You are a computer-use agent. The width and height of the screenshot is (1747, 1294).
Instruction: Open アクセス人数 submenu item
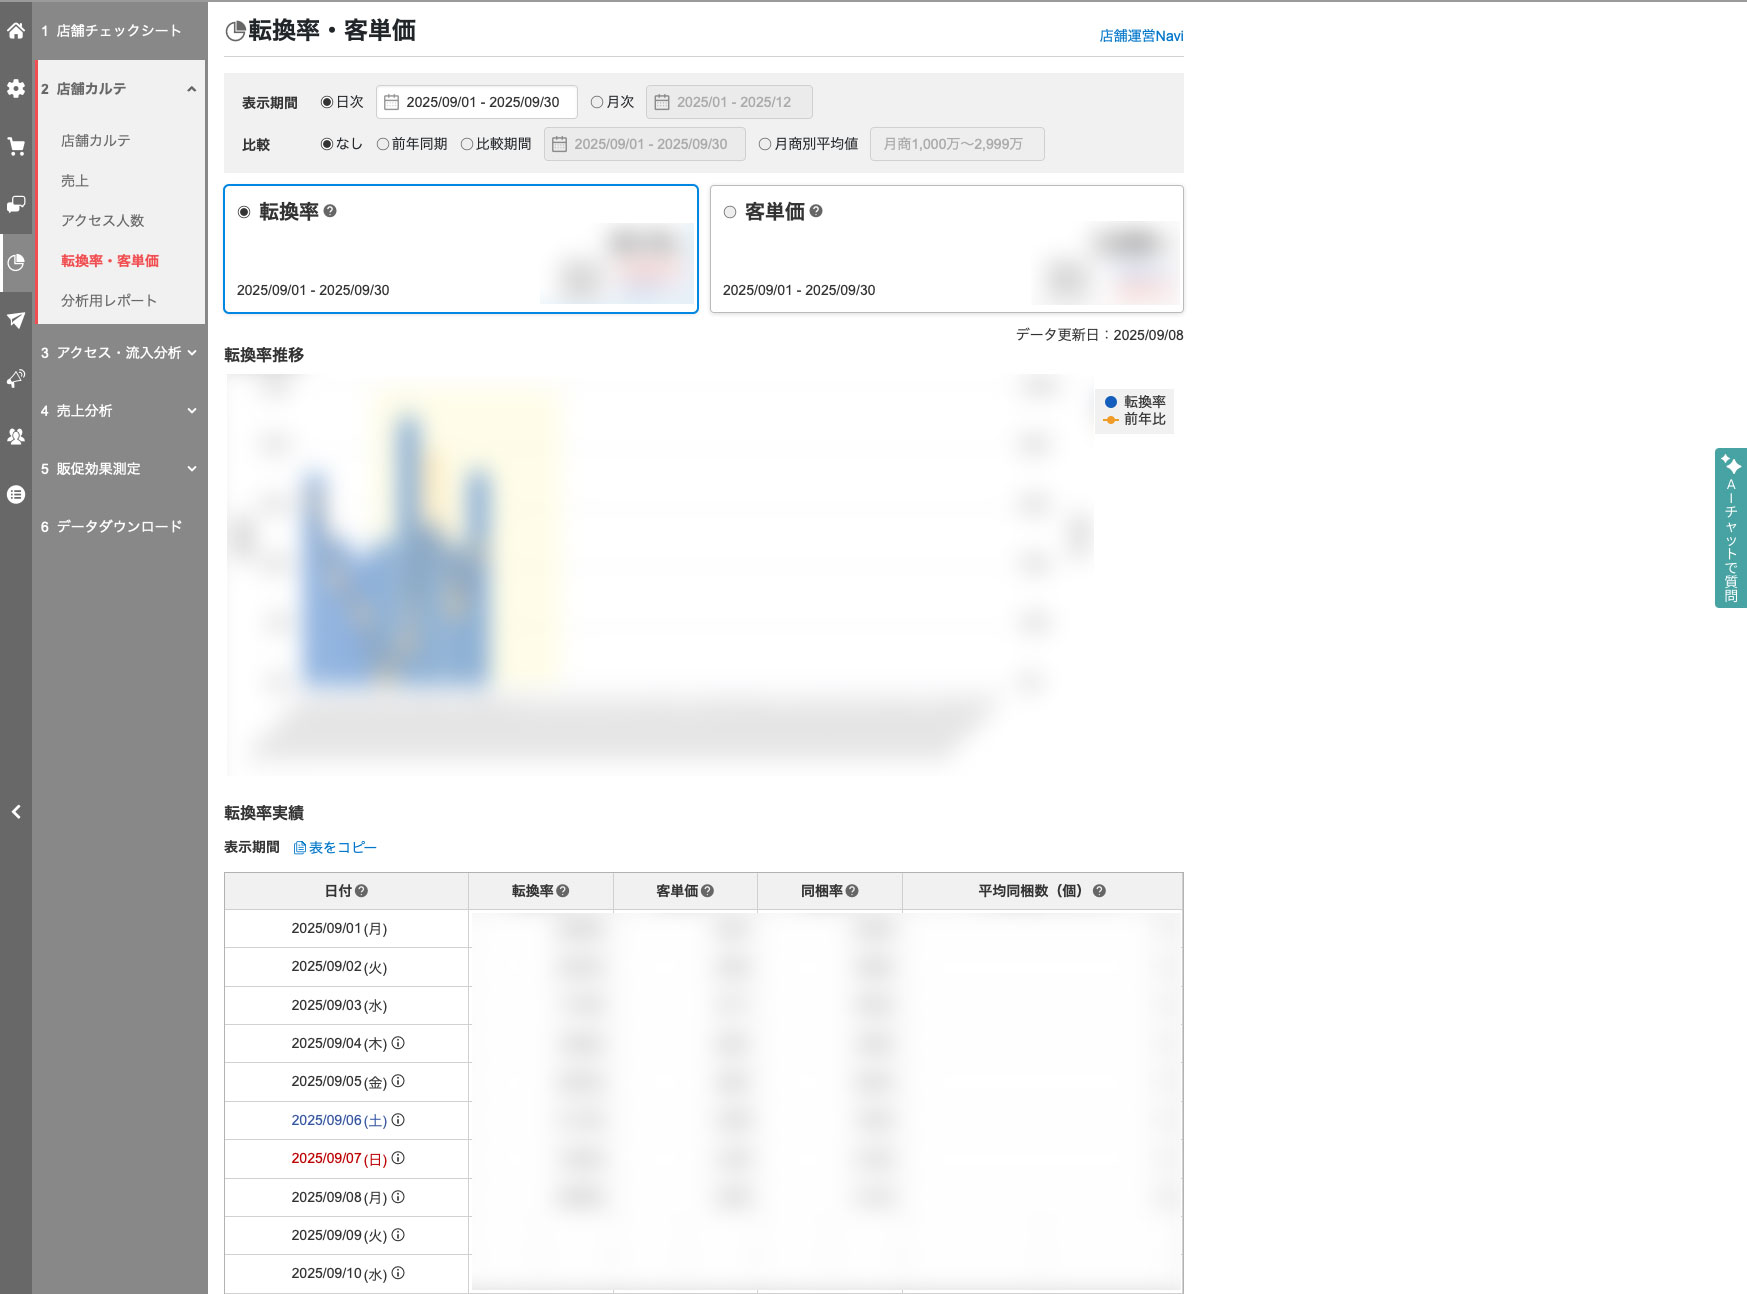(x=102, y=220)
